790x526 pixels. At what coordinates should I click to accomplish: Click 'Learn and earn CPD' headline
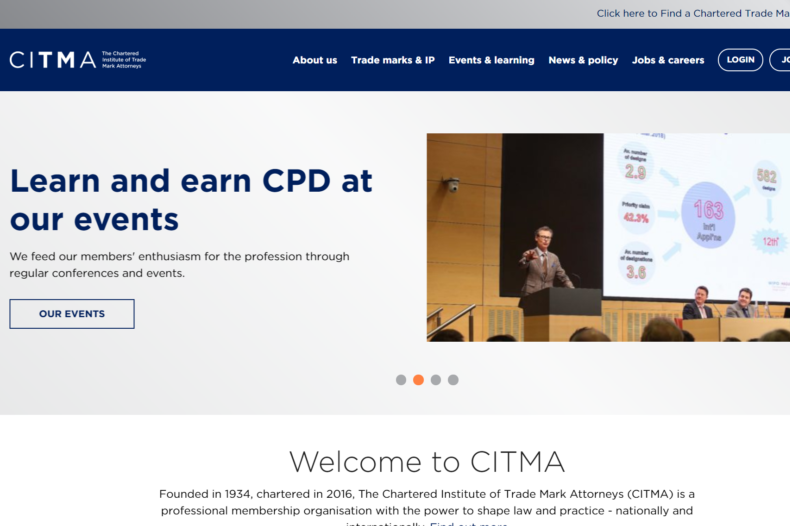point(191,200)
